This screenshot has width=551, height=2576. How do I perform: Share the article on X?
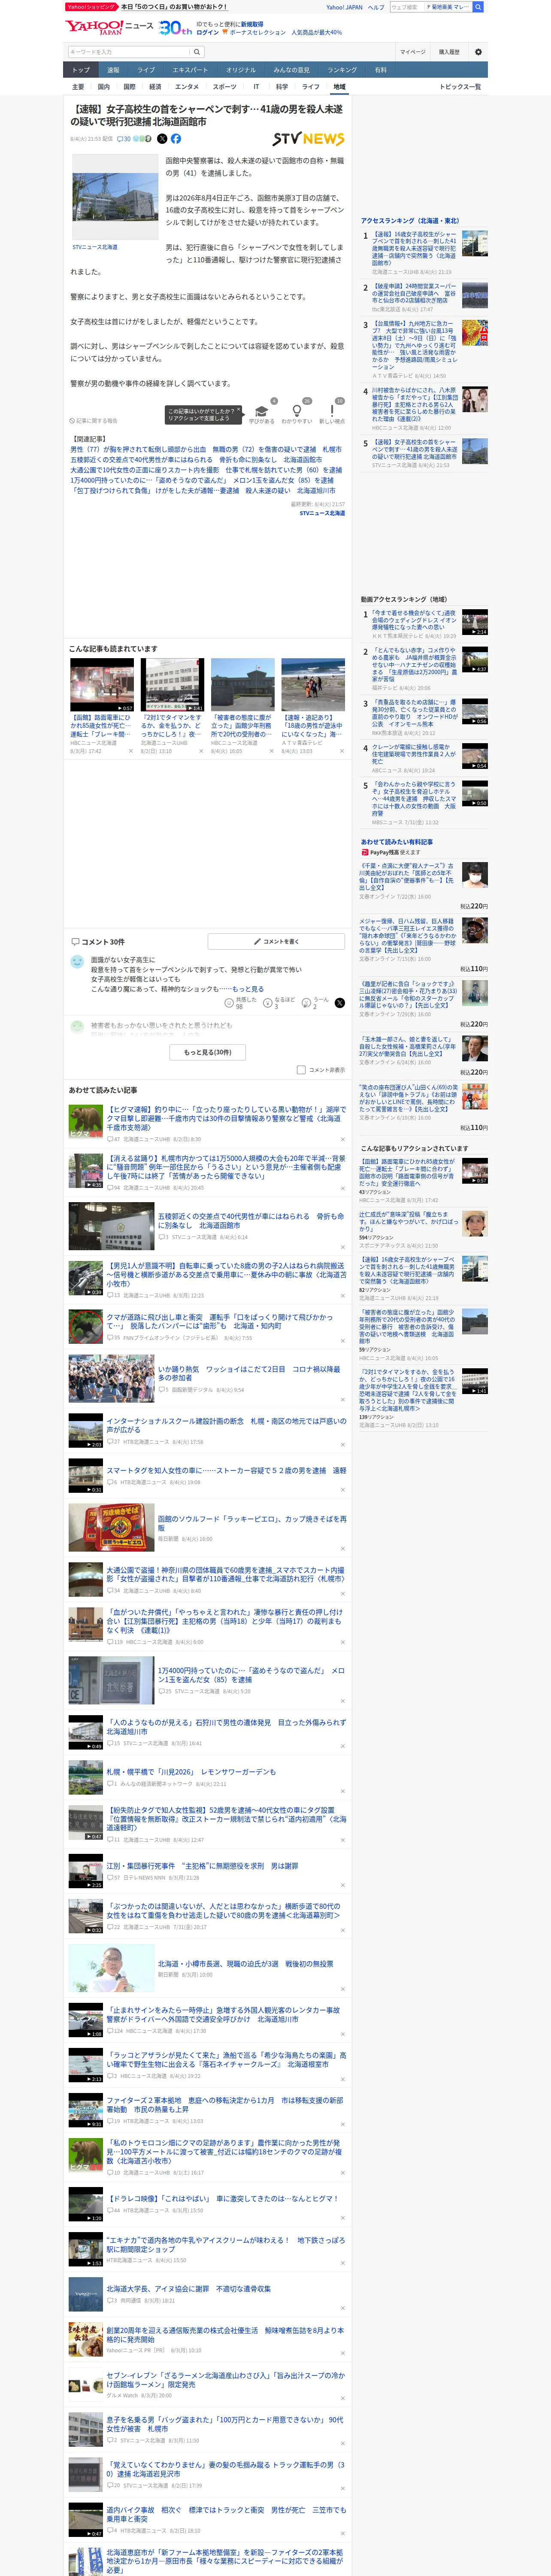point(162,139)
